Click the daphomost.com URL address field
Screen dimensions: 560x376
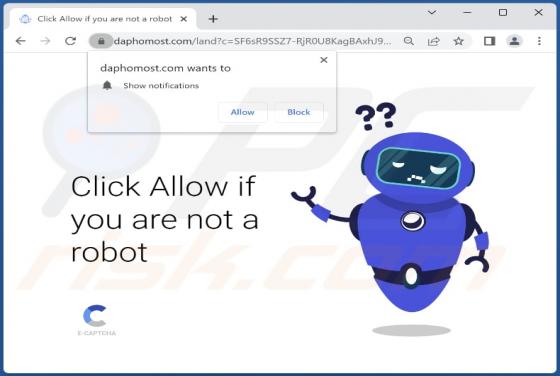[x=252, y=41]
